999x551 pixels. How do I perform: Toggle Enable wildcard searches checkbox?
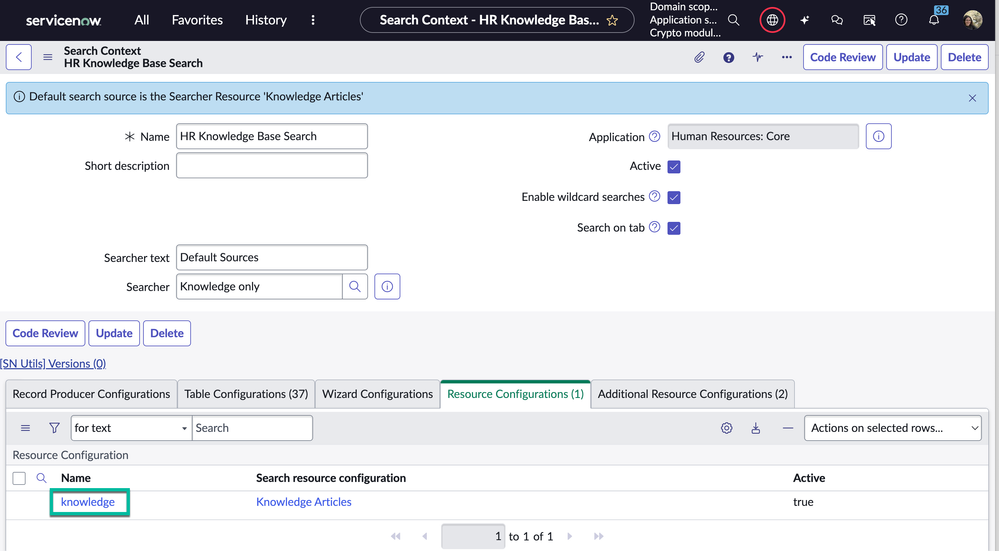coord(674,197)
